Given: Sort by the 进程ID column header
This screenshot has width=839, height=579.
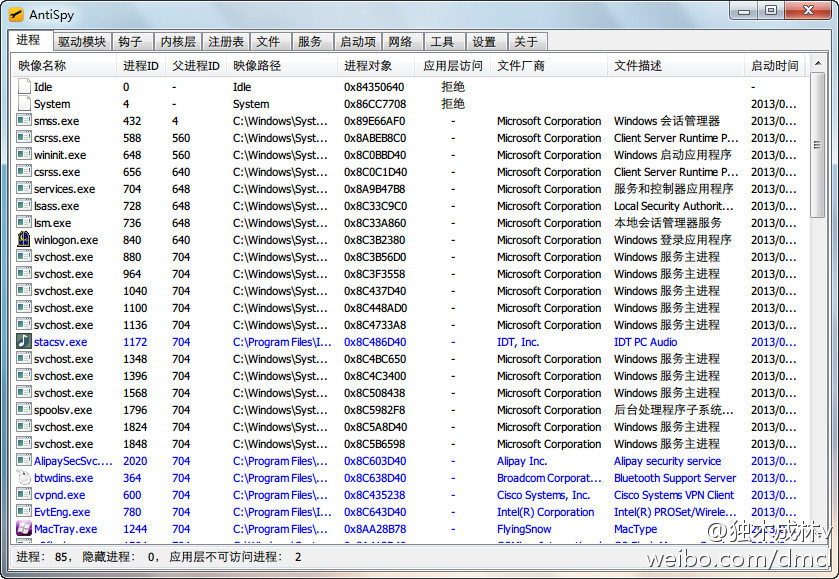Looking at the screenshot, I should point(140,66).
